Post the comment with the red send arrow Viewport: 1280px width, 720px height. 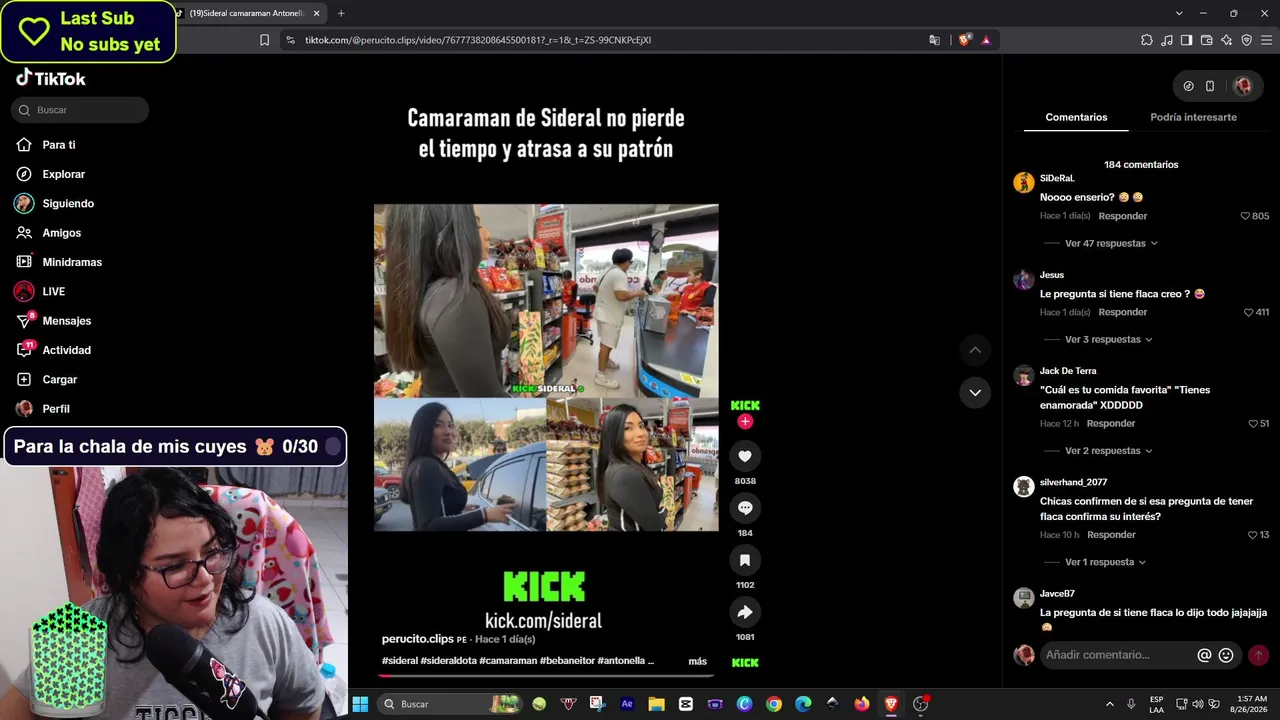pyautogui.click(x=1259, y=655)
